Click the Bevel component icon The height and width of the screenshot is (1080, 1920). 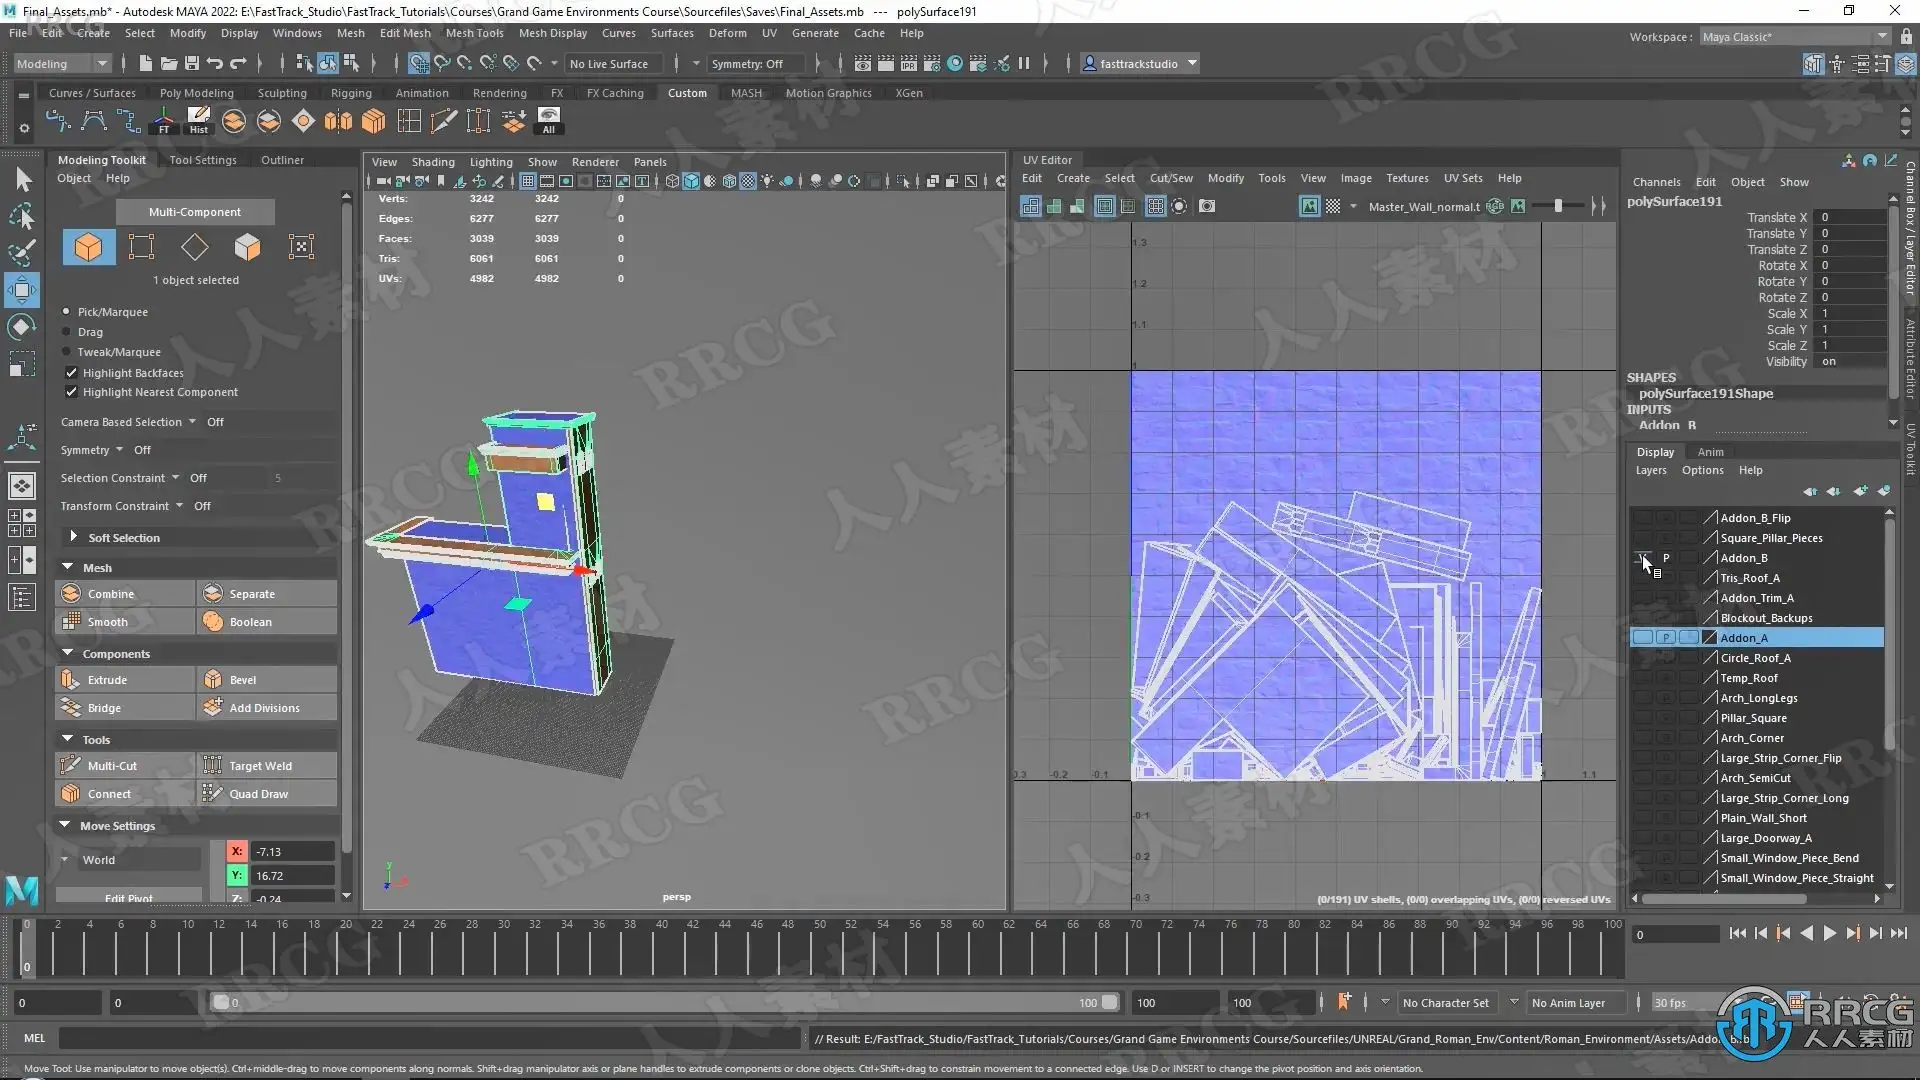(213, 679)
